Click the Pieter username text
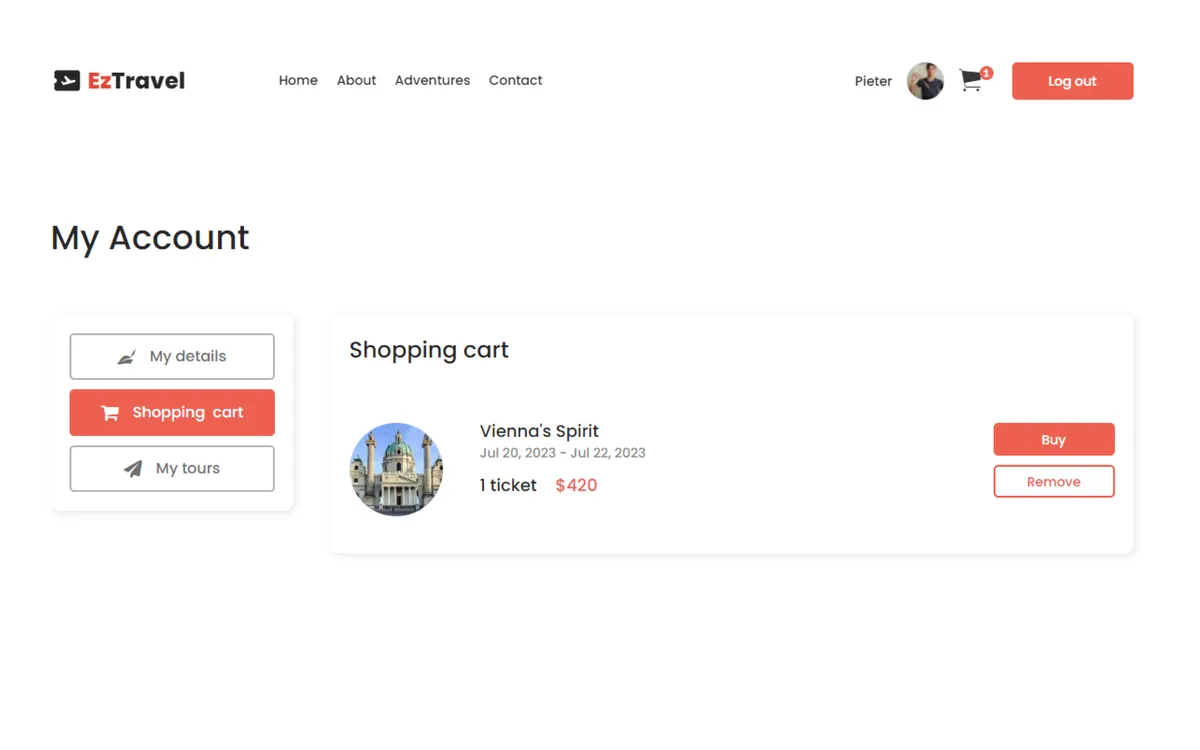Viewport: 1200px width, 750px height. [873, 82]
